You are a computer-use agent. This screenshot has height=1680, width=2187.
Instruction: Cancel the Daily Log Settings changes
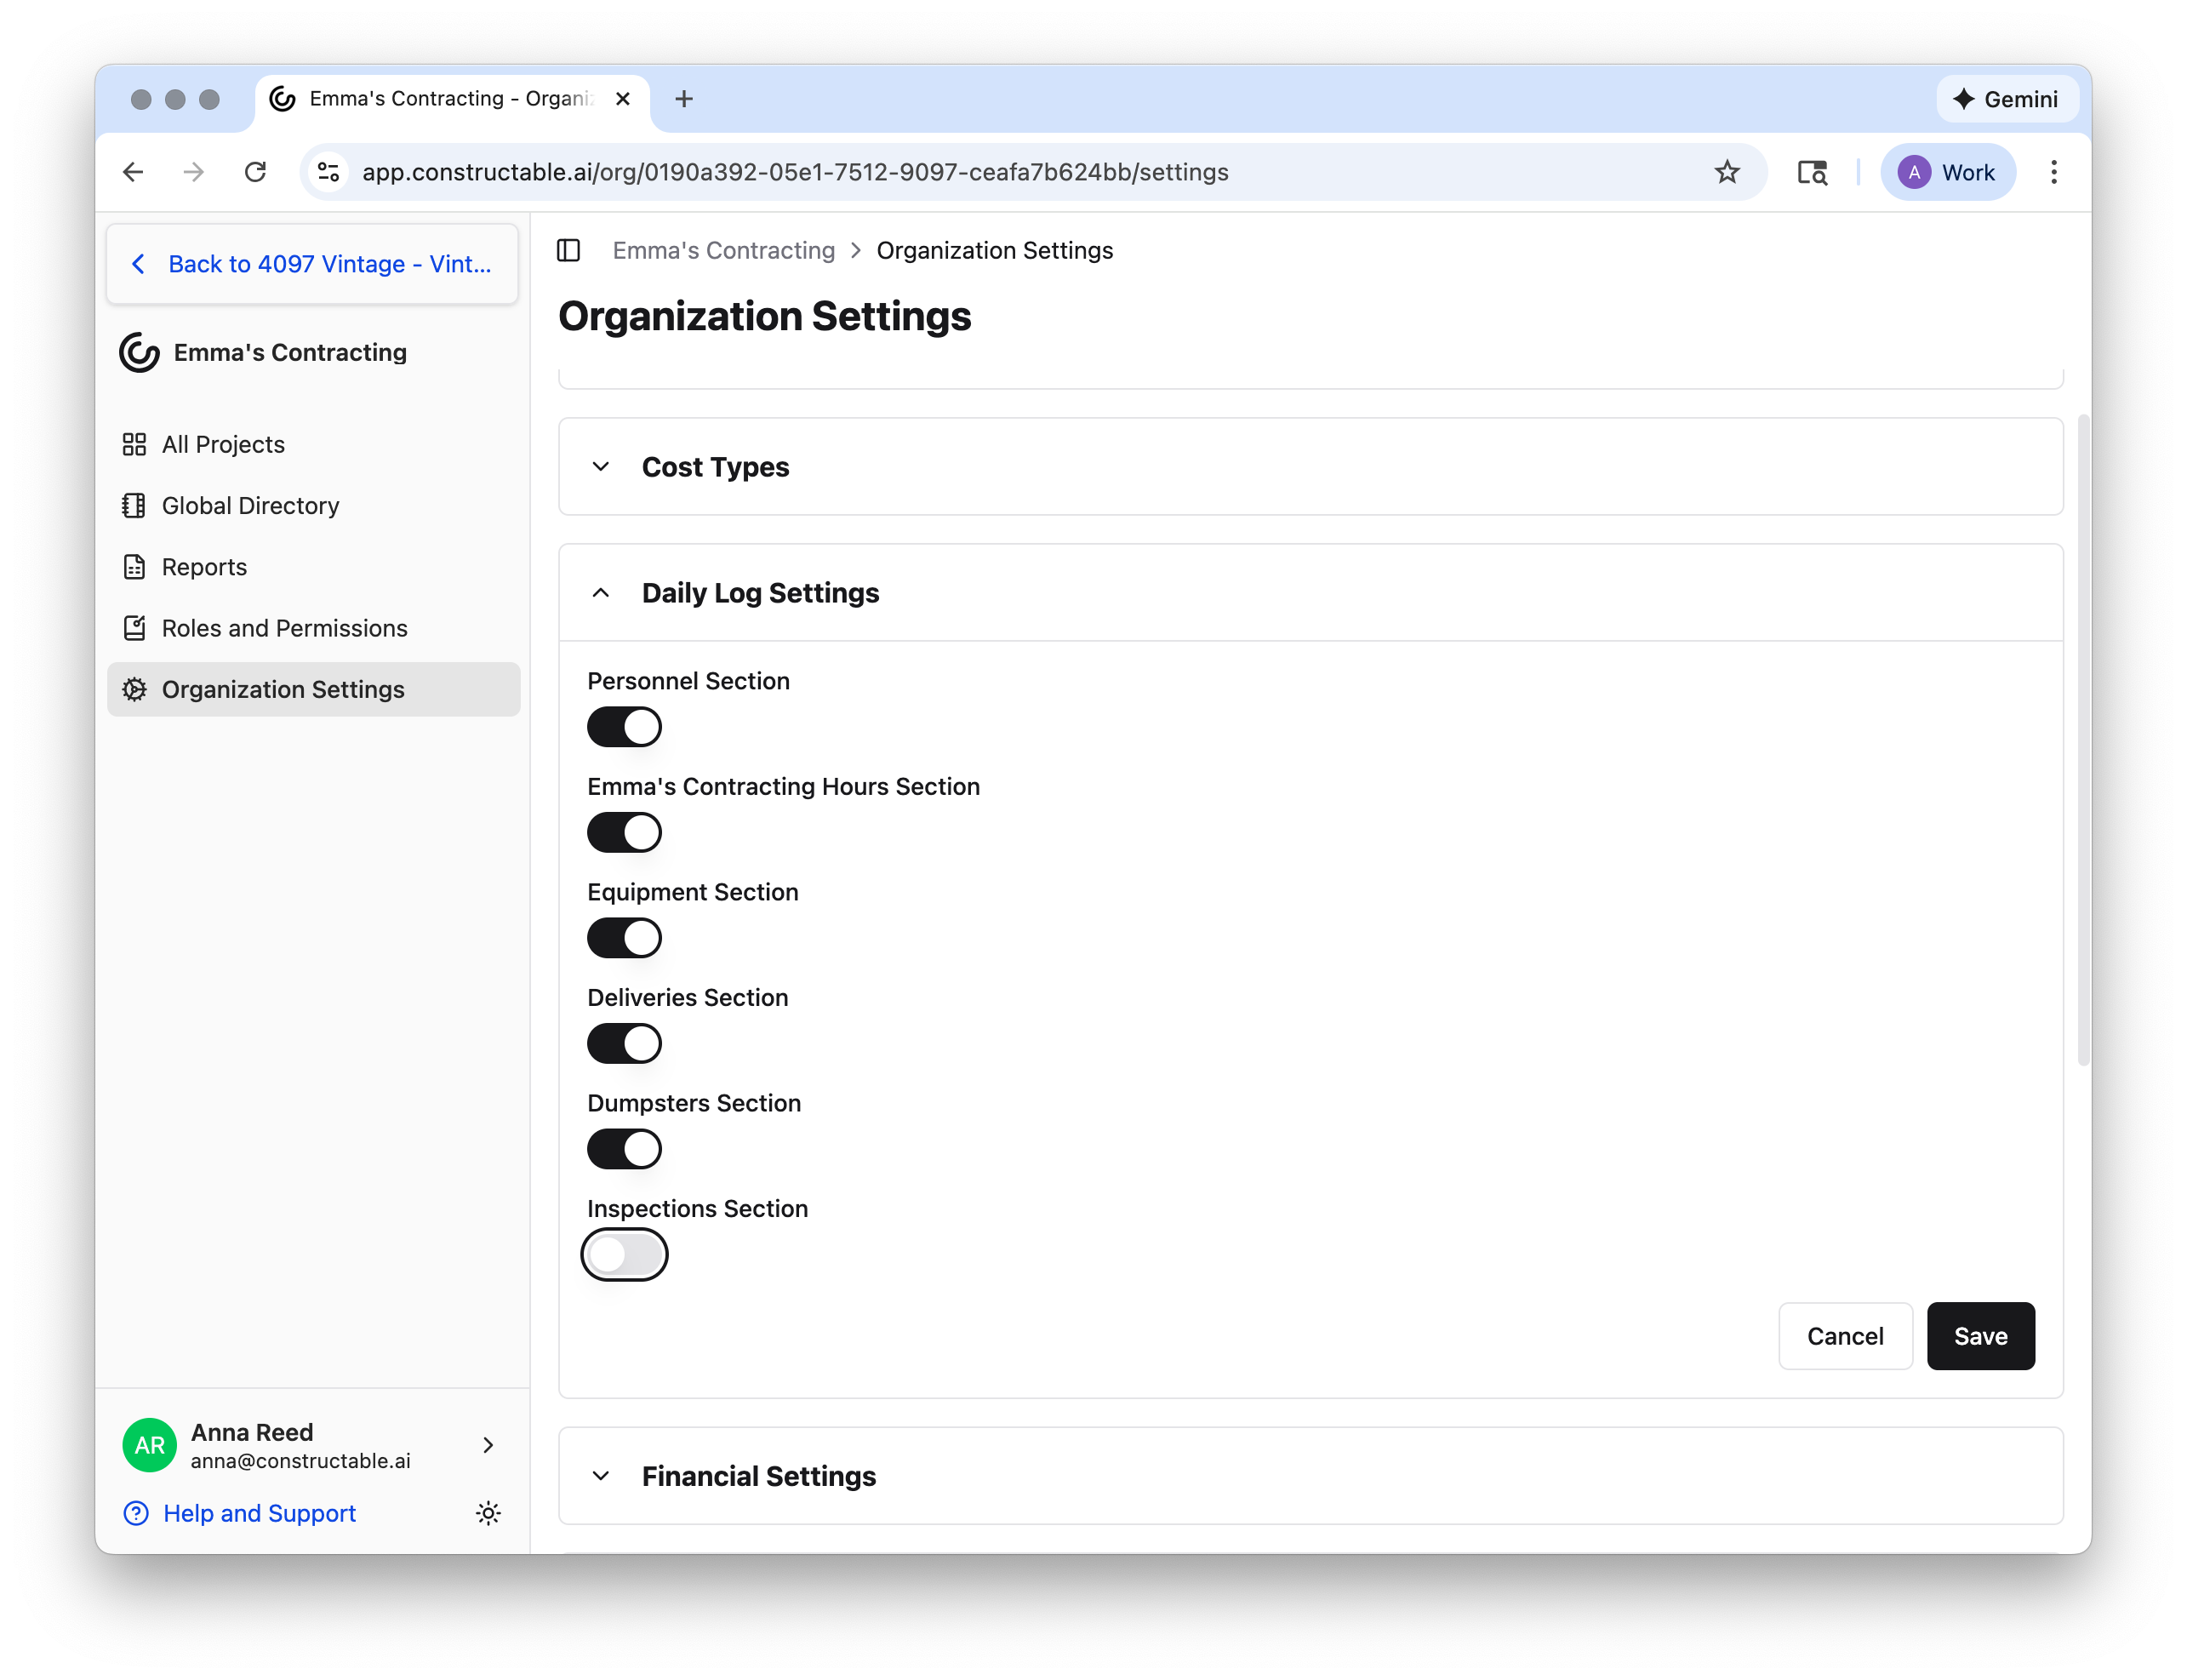pos(1845,1336)
